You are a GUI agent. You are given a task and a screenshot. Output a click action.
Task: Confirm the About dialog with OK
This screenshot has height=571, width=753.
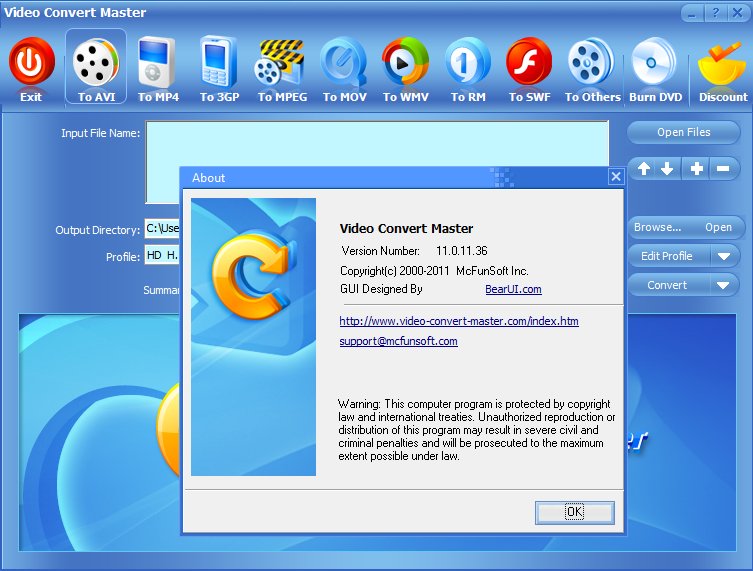click(x=574, y=512)
